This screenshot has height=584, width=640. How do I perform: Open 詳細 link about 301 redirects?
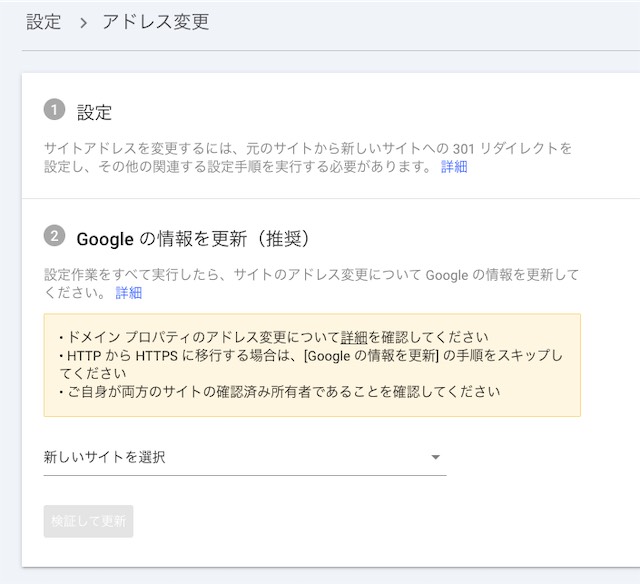coord(454,167)
